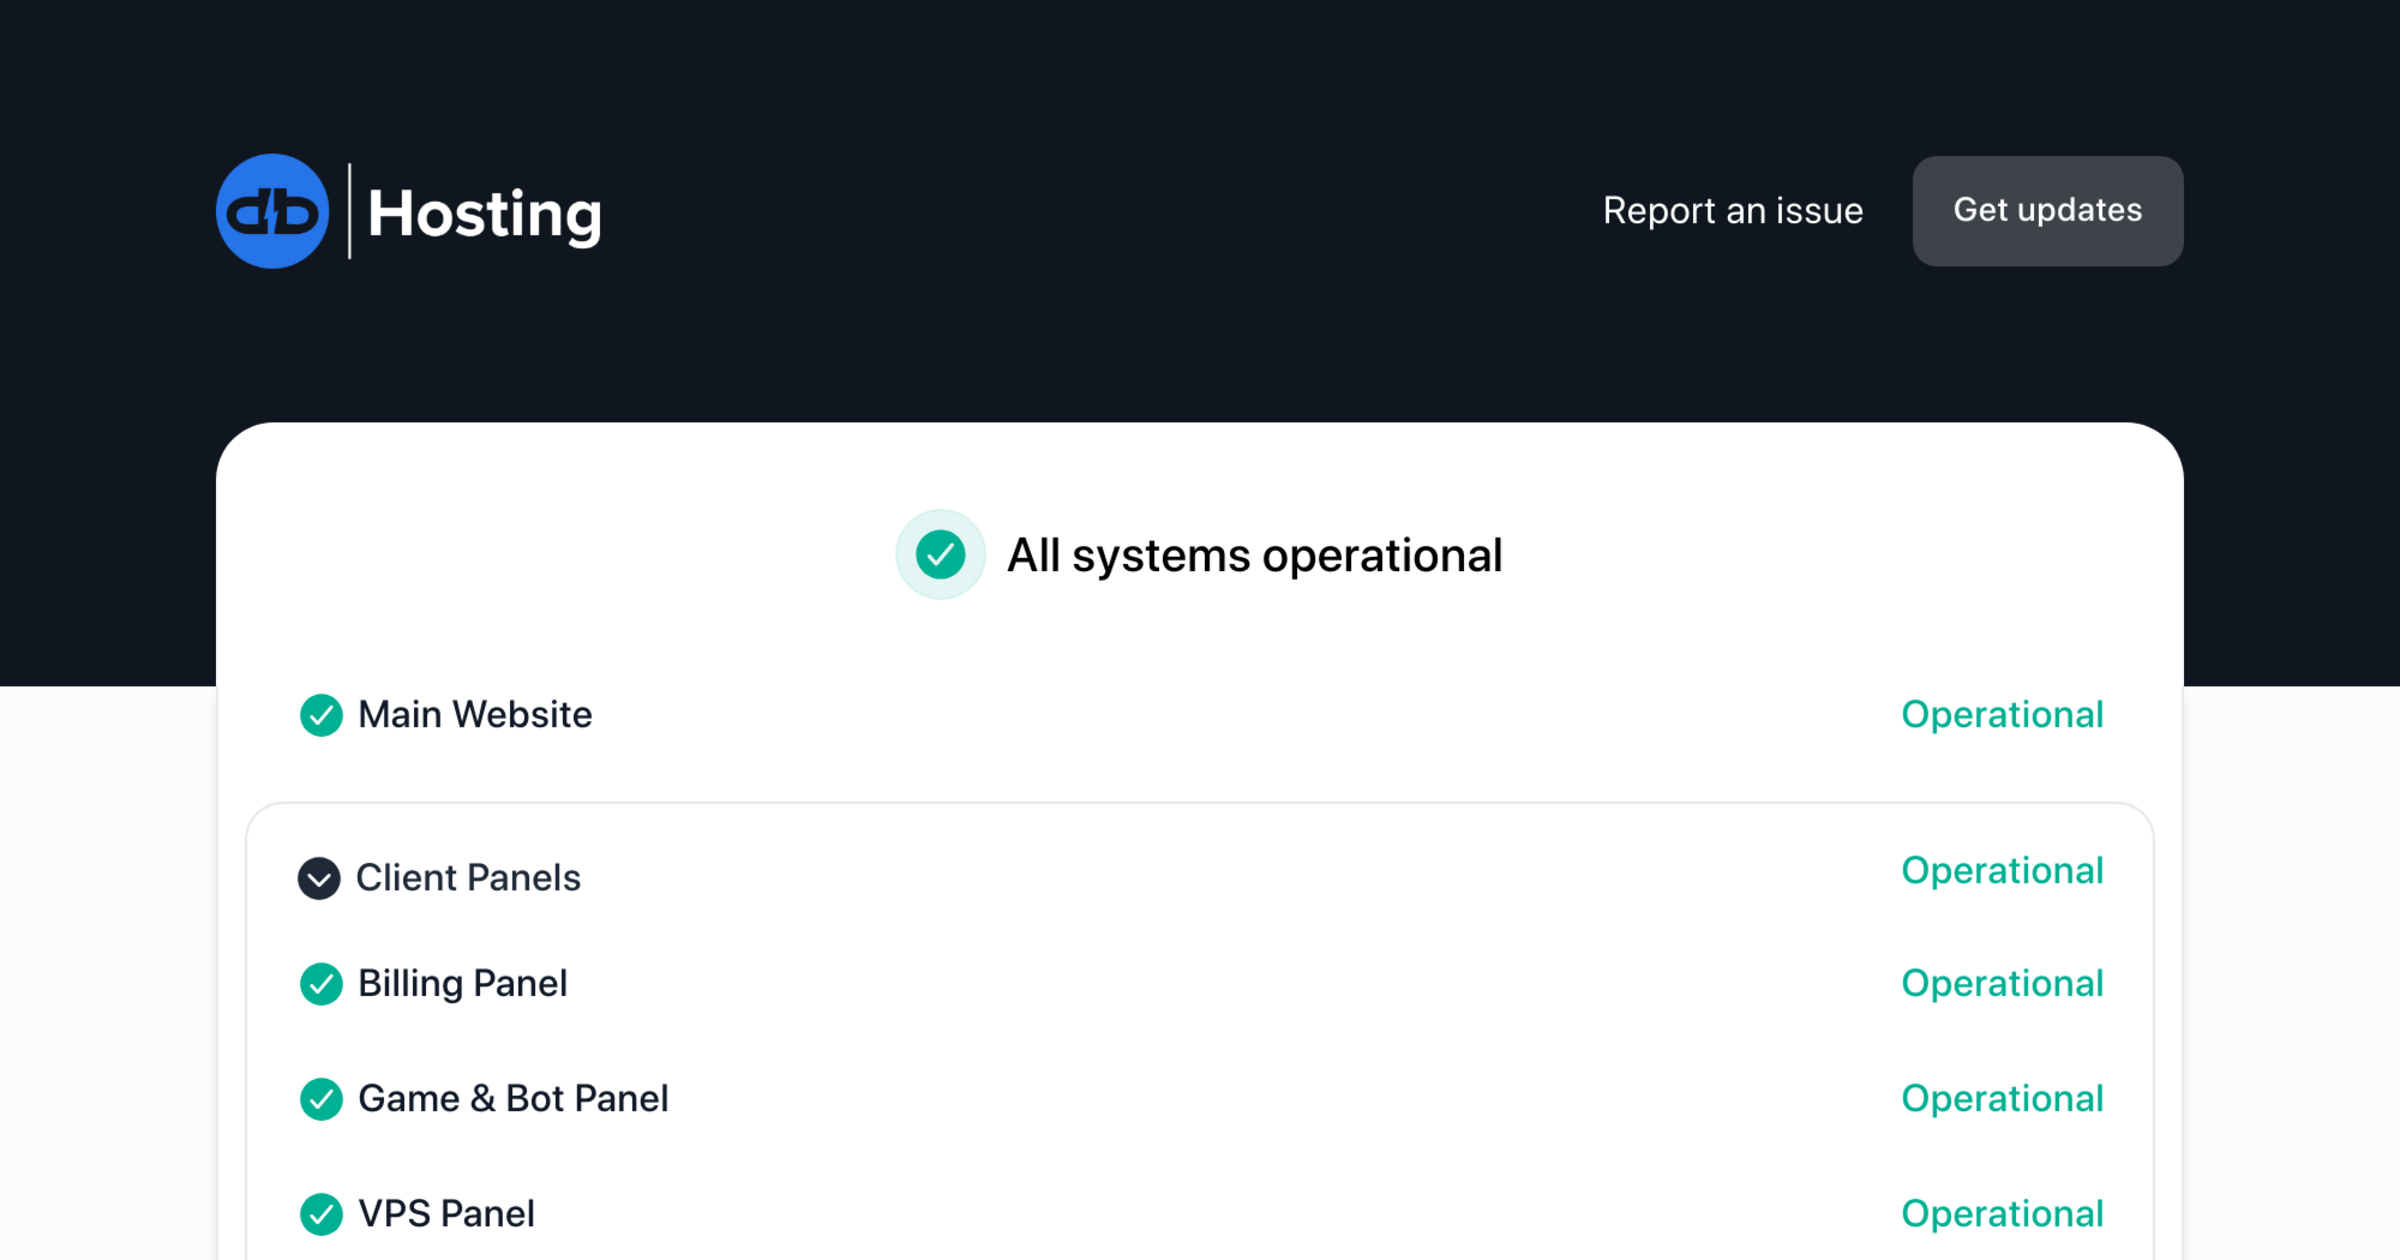Click the Operational label for Main Website
2400x1260 pixels.
click(2003, 715)
